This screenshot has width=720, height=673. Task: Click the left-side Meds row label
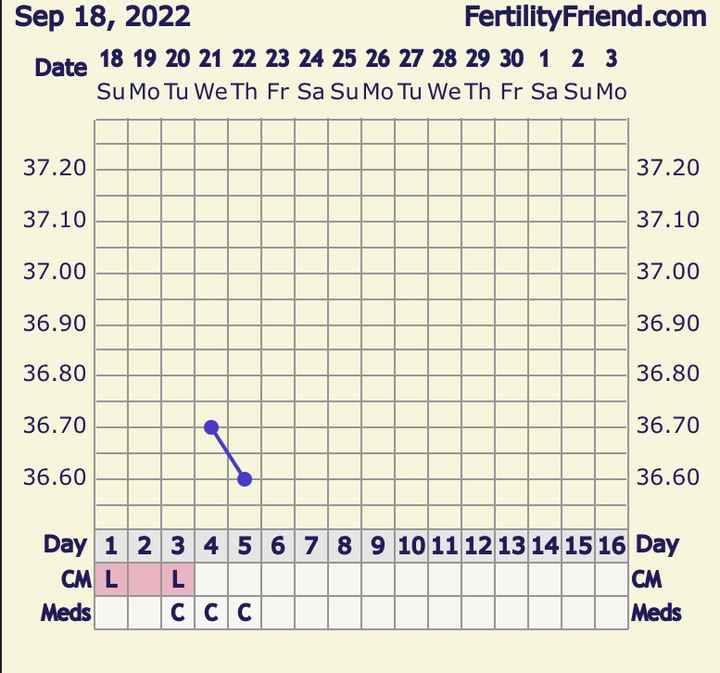pos(66,612)
